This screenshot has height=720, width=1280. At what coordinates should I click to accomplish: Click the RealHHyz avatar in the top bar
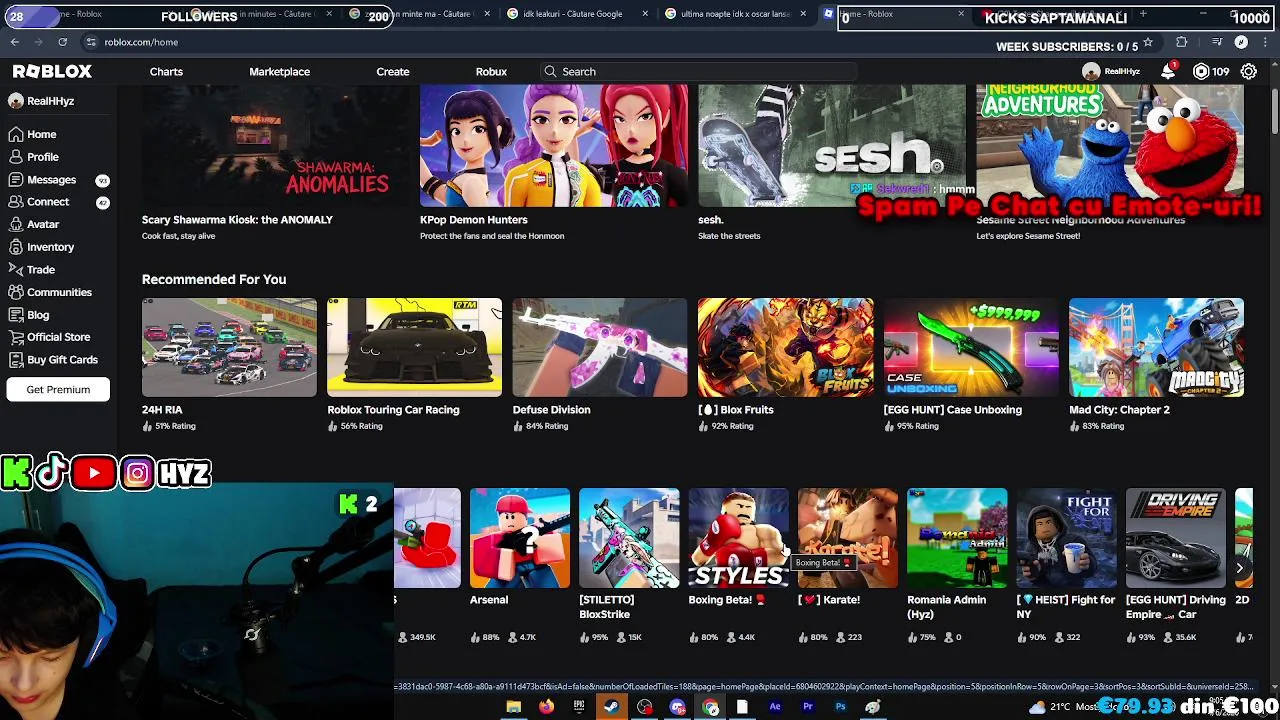[x=1091, y=71]
